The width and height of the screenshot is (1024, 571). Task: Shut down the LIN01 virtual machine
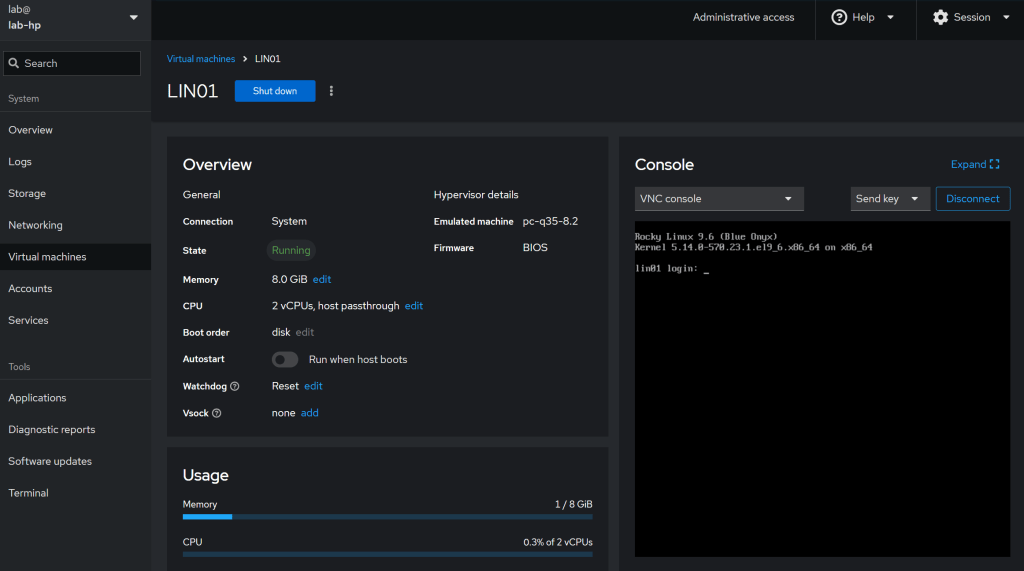275,91
